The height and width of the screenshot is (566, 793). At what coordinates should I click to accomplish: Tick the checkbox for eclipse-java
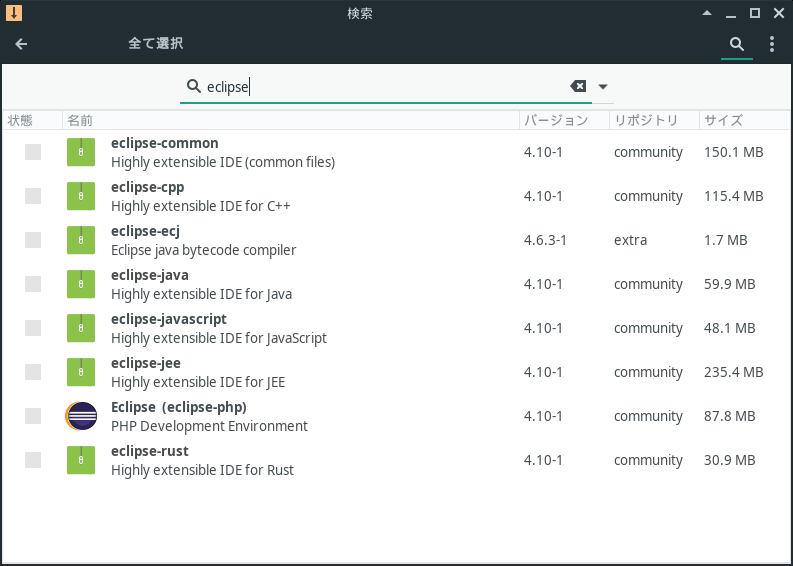tap(33, 284)
